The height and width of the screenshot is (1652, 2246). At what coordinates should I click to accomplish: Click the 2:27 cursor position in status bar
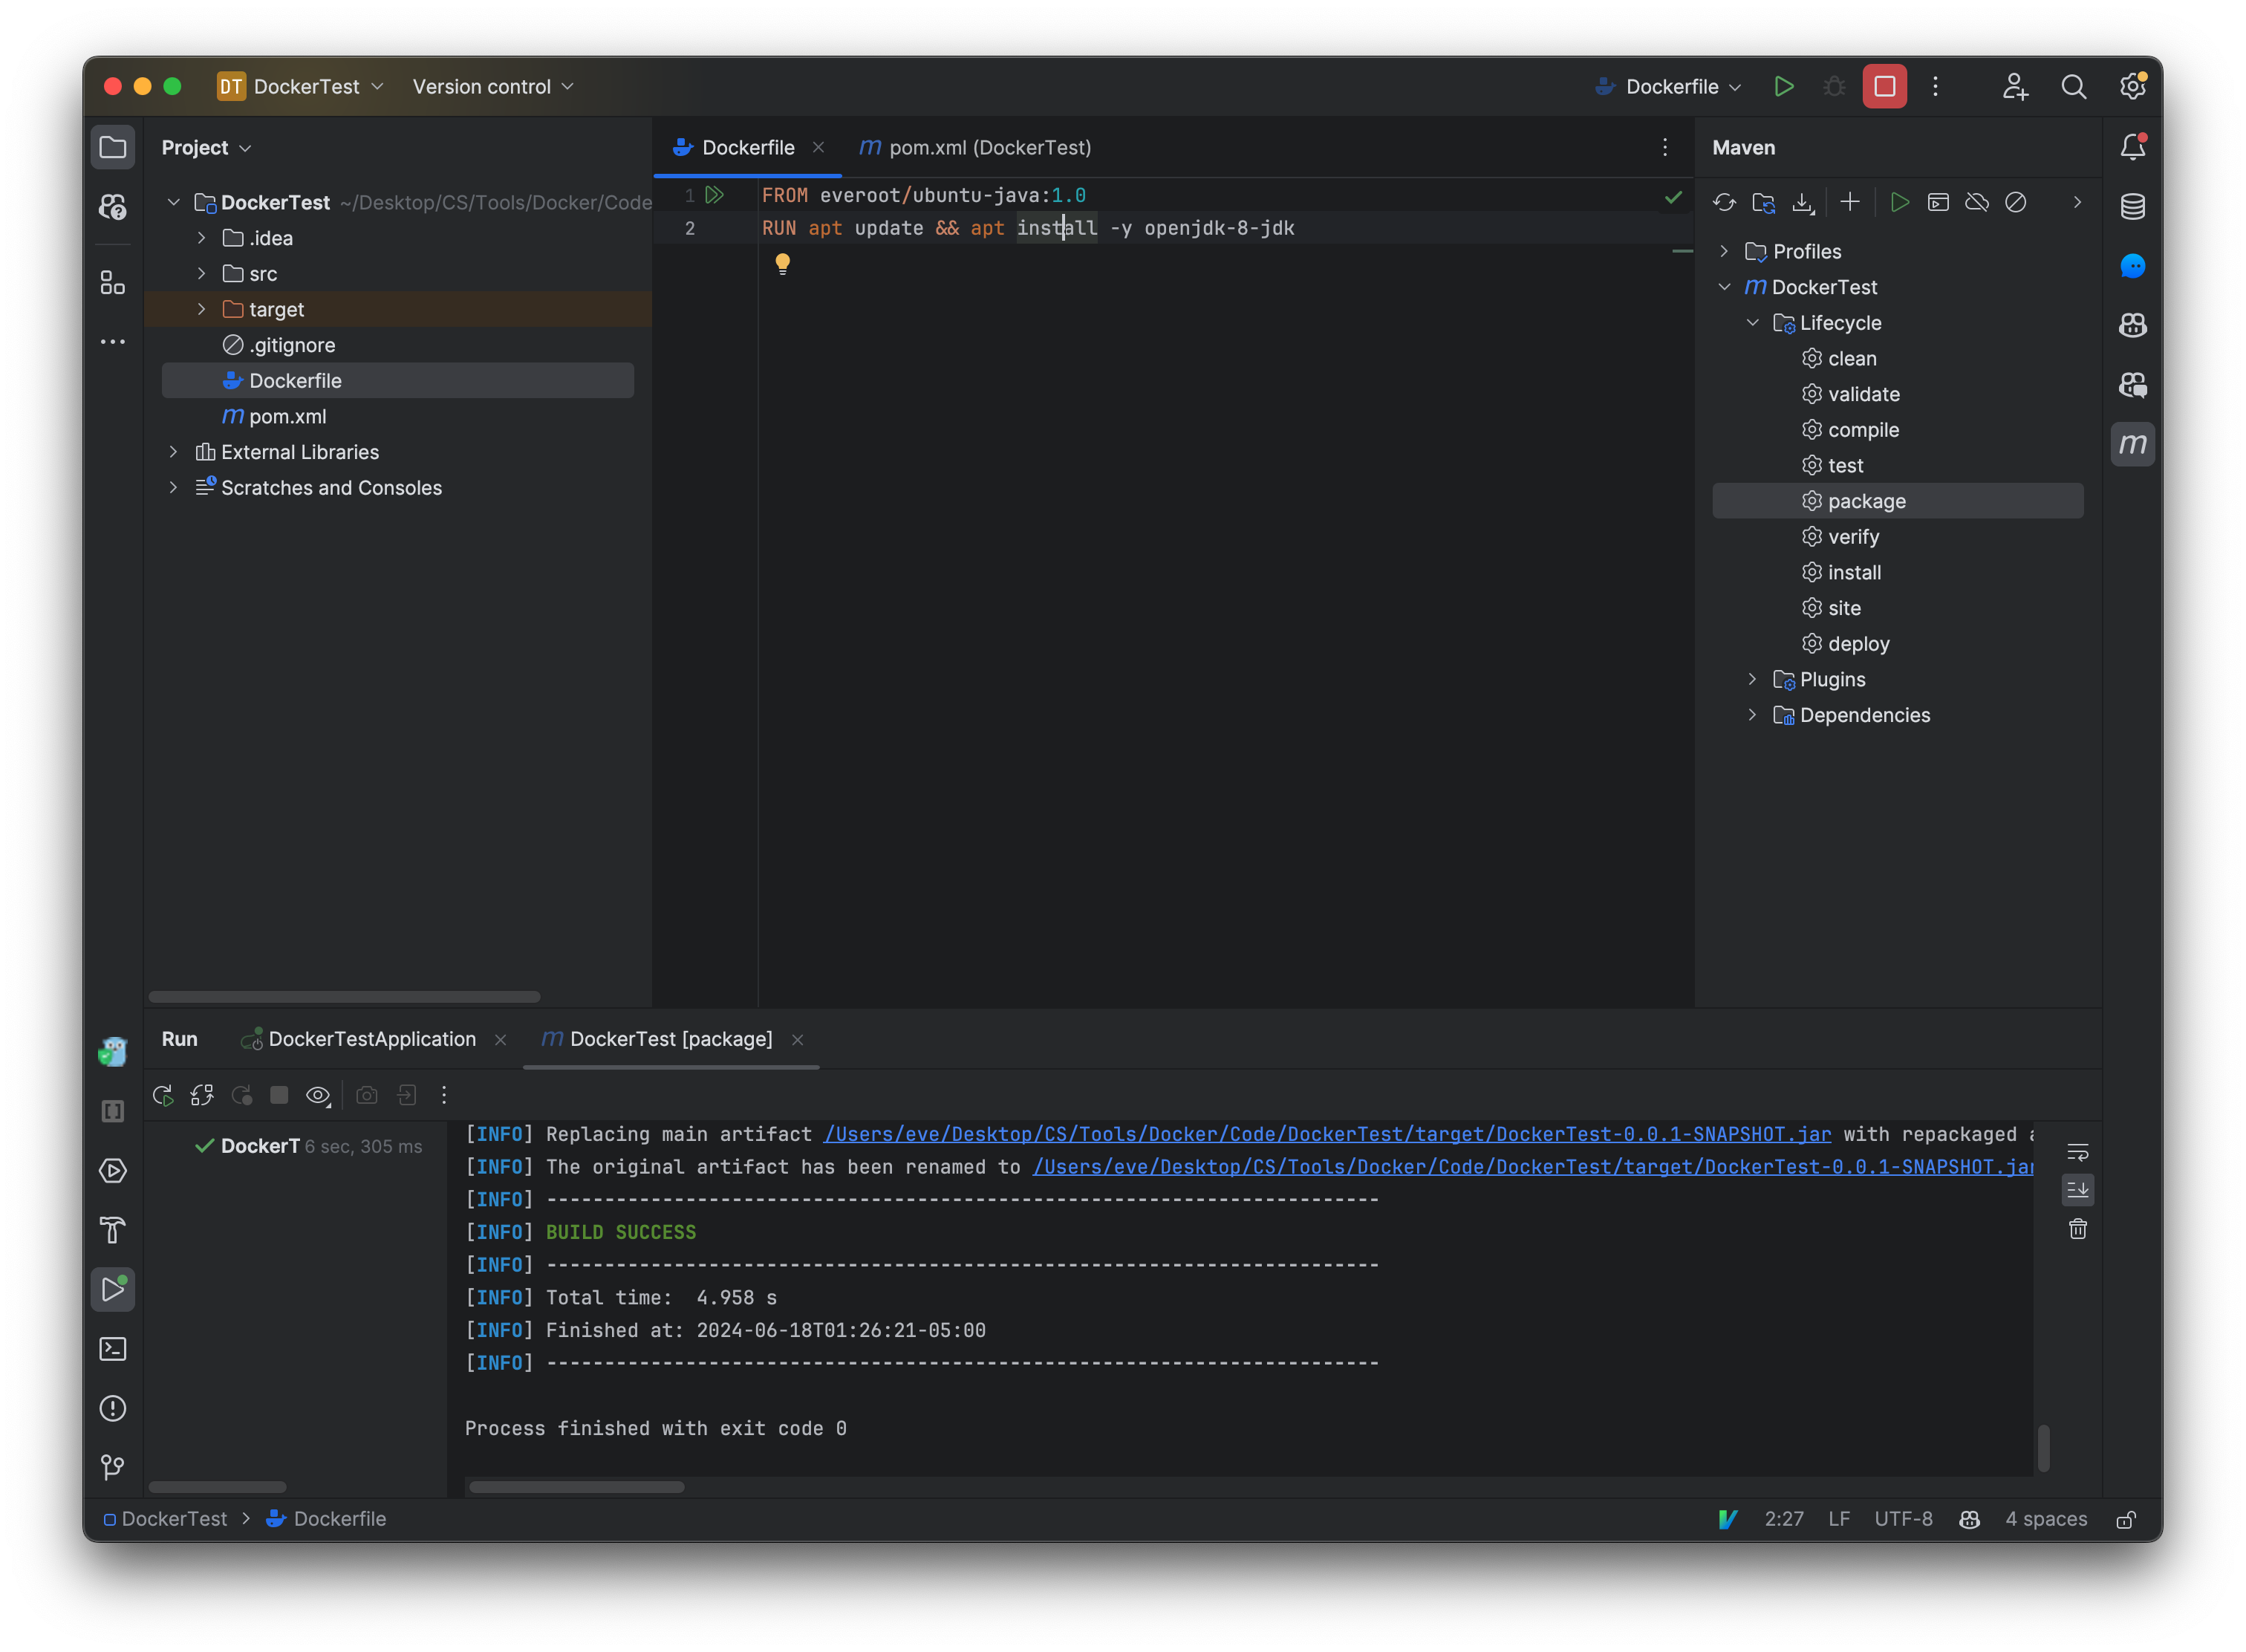tap(1783, 1519)
